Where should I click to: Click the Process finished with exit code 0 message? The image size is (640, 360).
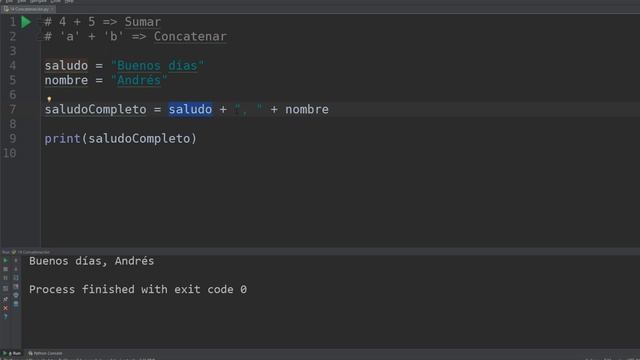(x=138, y=289)
